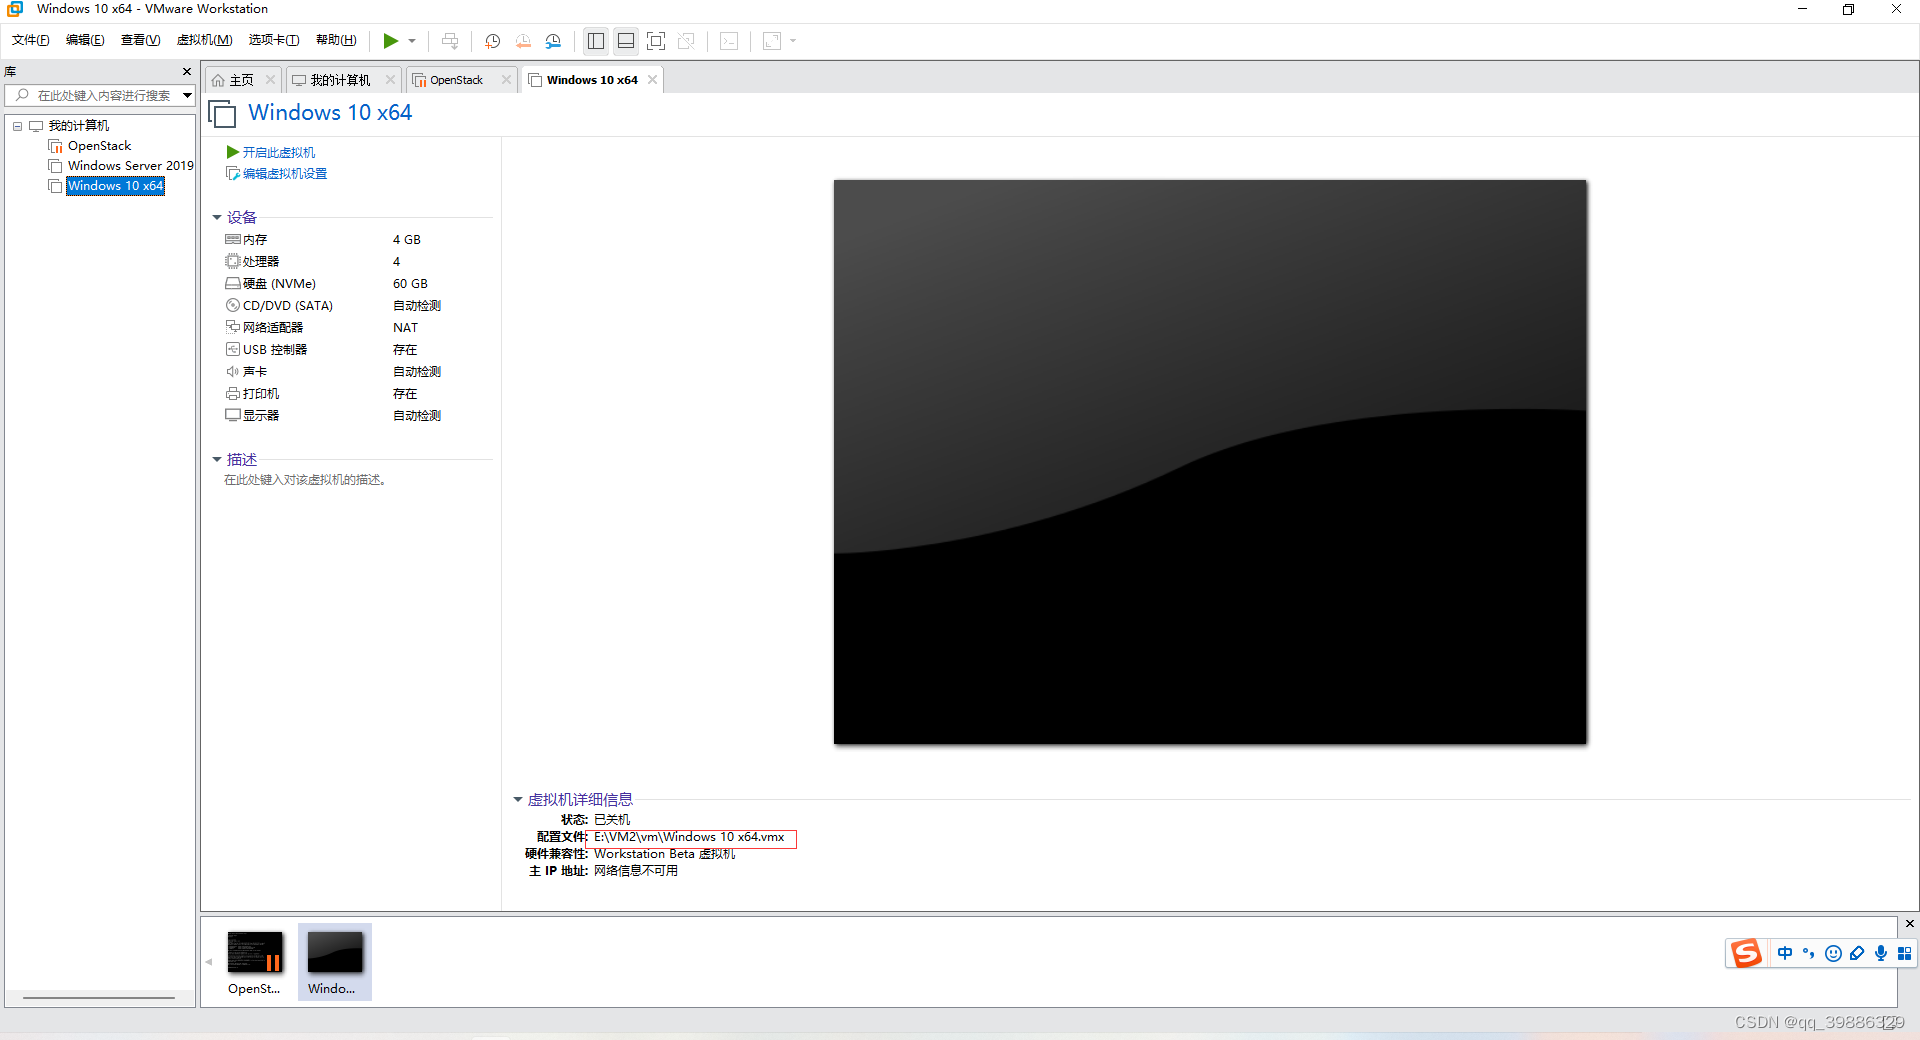Click the stretch guest display icon
The height and width of the screenshot is (1040, 1920).
(772, 41)
